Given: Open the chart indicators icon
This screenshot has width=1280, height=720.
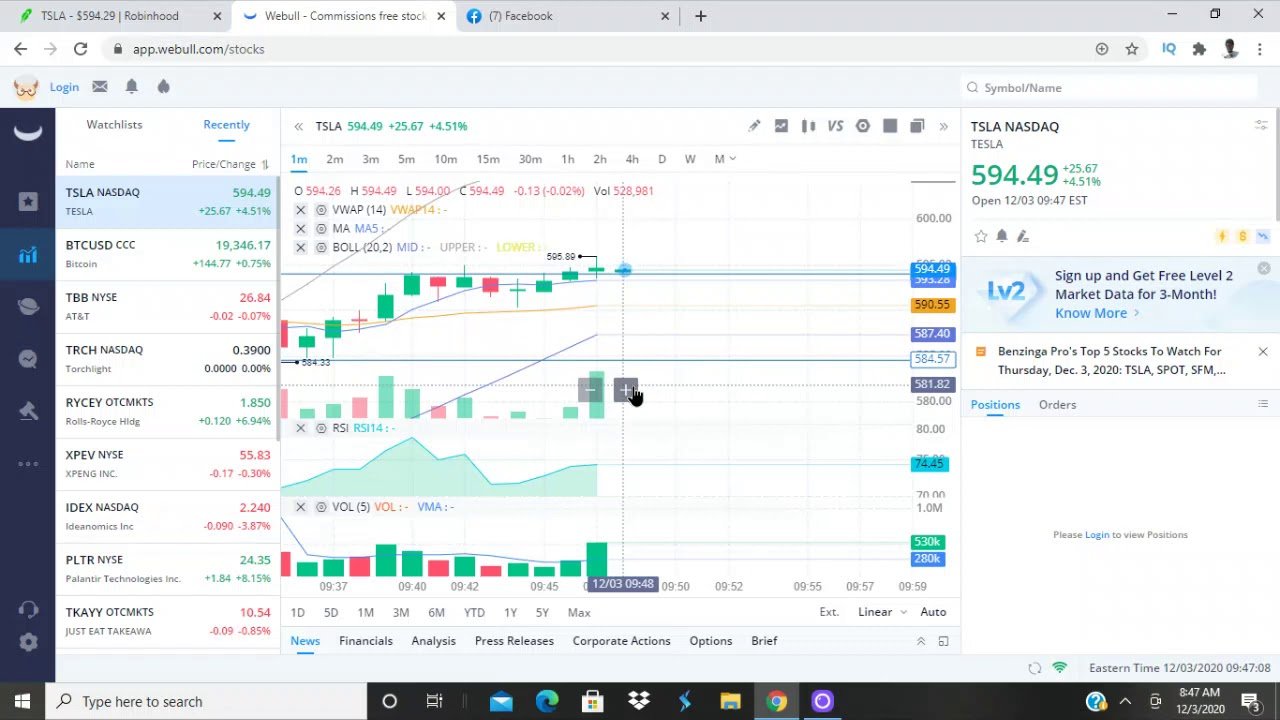Looking at the screenshot, I should pos(781,126).
